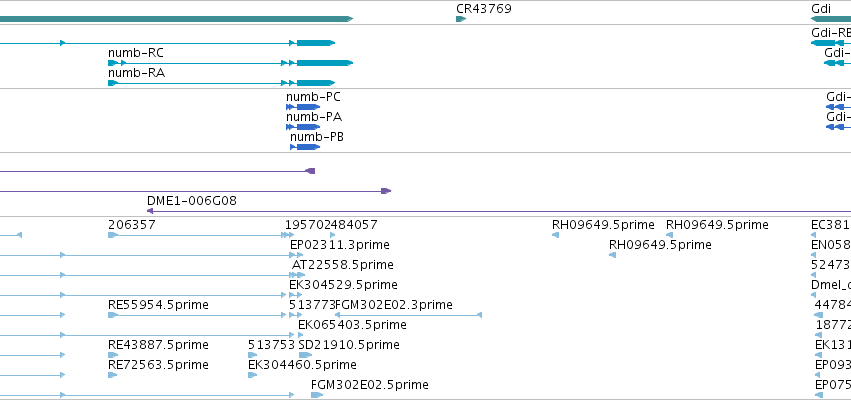The width and height of the screenshot is (851, 400).
Task: Select the purple arrow end below numb-PB
Action: [x=310, y=171]
